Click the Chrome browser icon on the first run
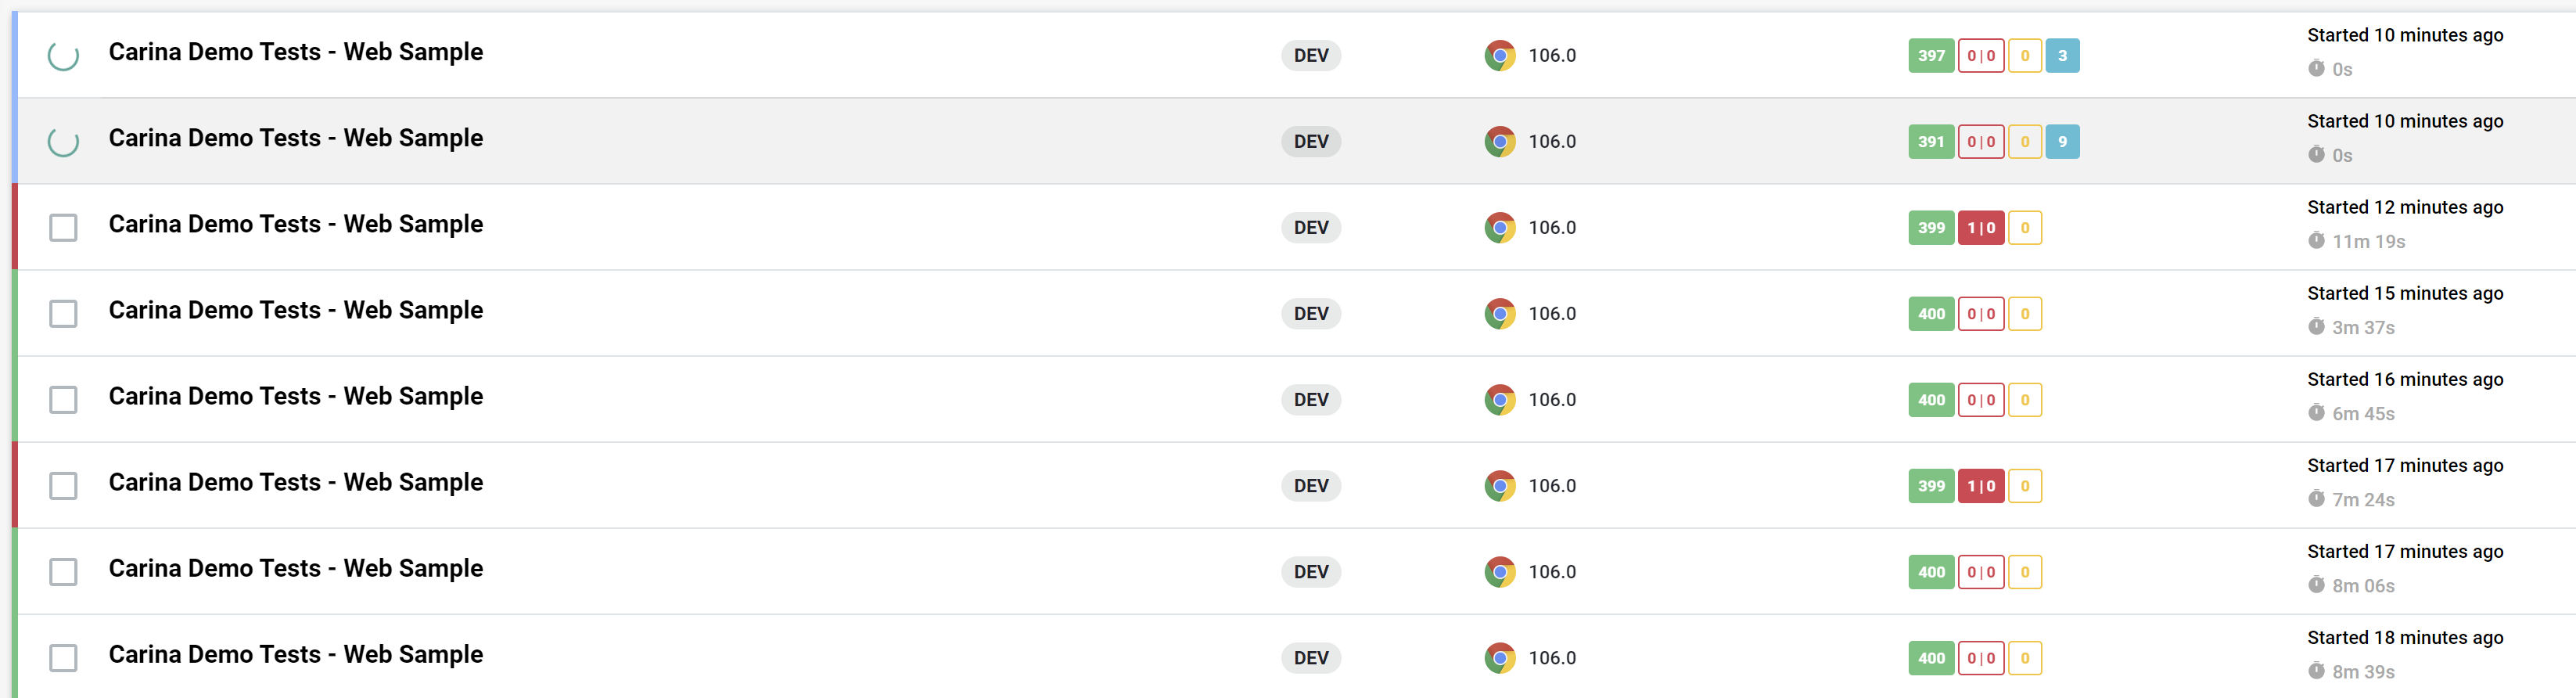Screen dimensions: 2576x698 (x=1499, y=56)
